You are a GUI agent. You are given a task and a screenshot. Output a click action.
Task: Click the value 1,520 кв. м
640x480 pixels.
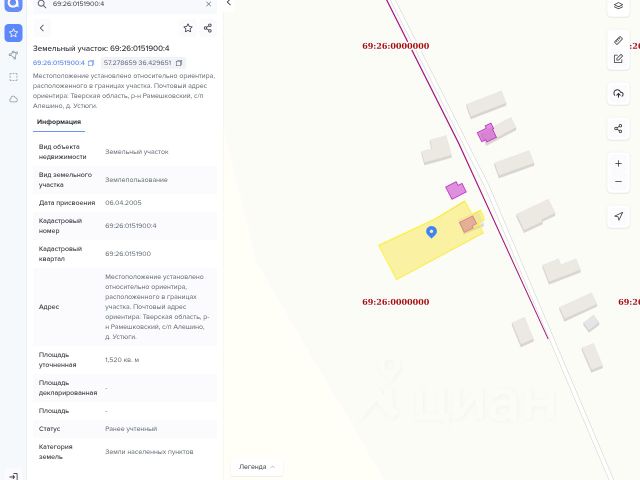122,360
